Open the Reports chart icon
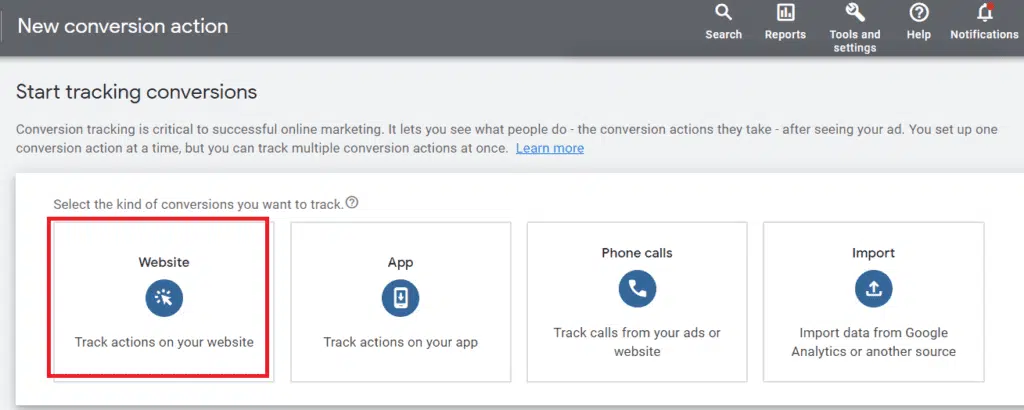The image size is (1024, 410). [785, 13]
